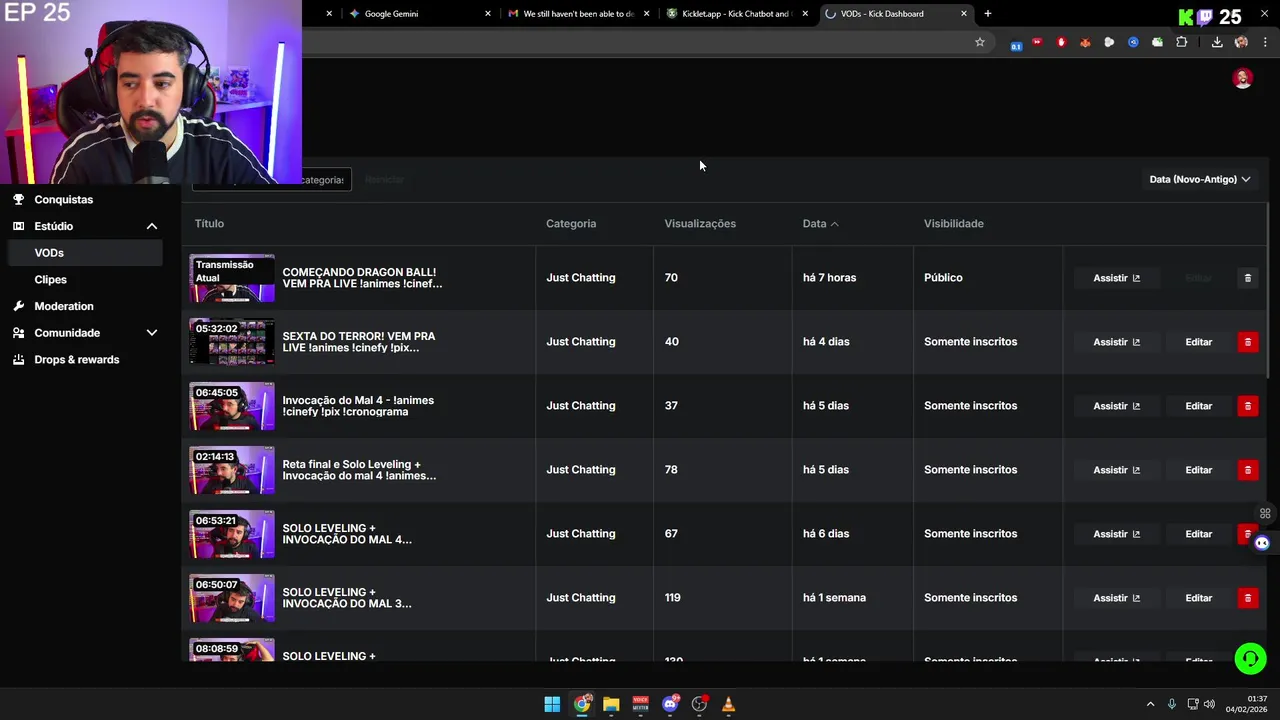
Task: Click the taskbar volume icon
Action: click(1209, 704)
